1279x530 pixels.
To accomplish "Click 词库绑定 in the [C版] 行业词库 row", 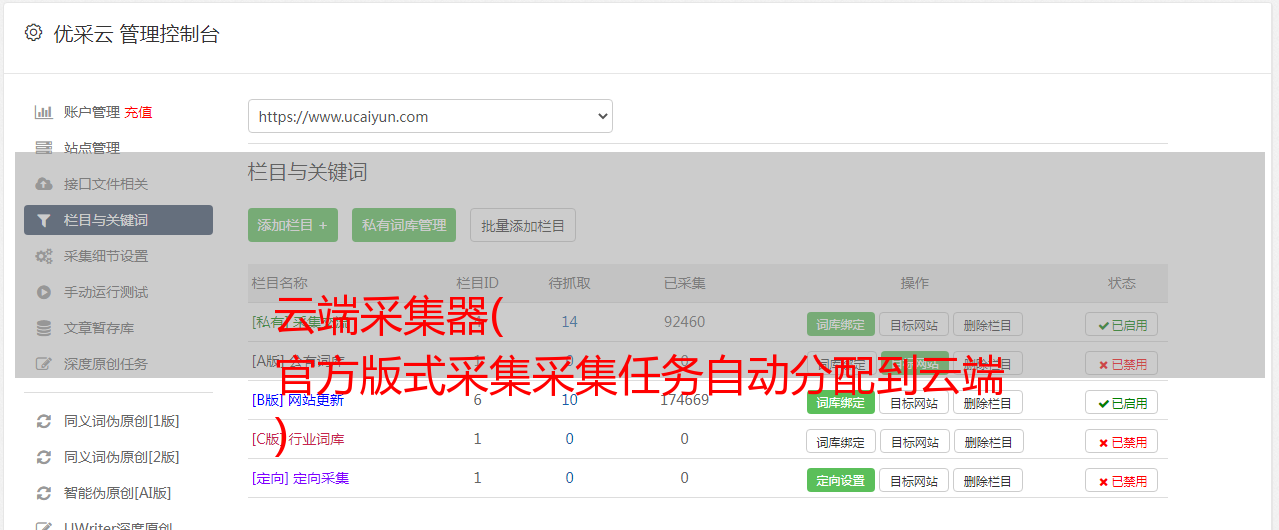I will tap(841, 441).
